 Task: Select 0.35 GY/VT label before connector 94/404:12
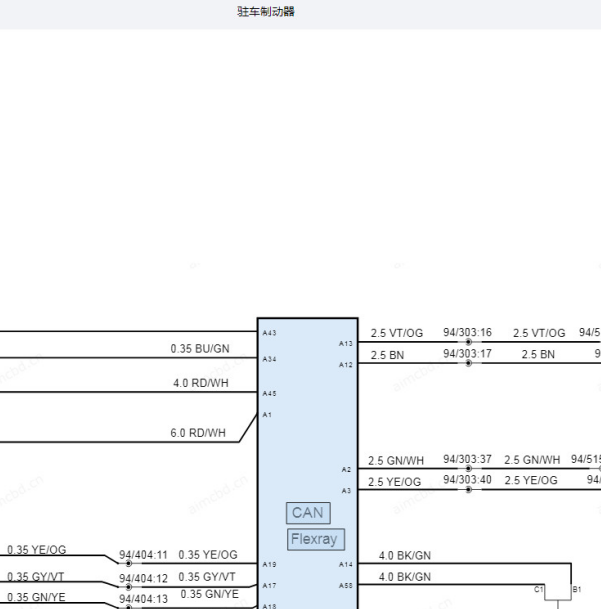(35, 577)
